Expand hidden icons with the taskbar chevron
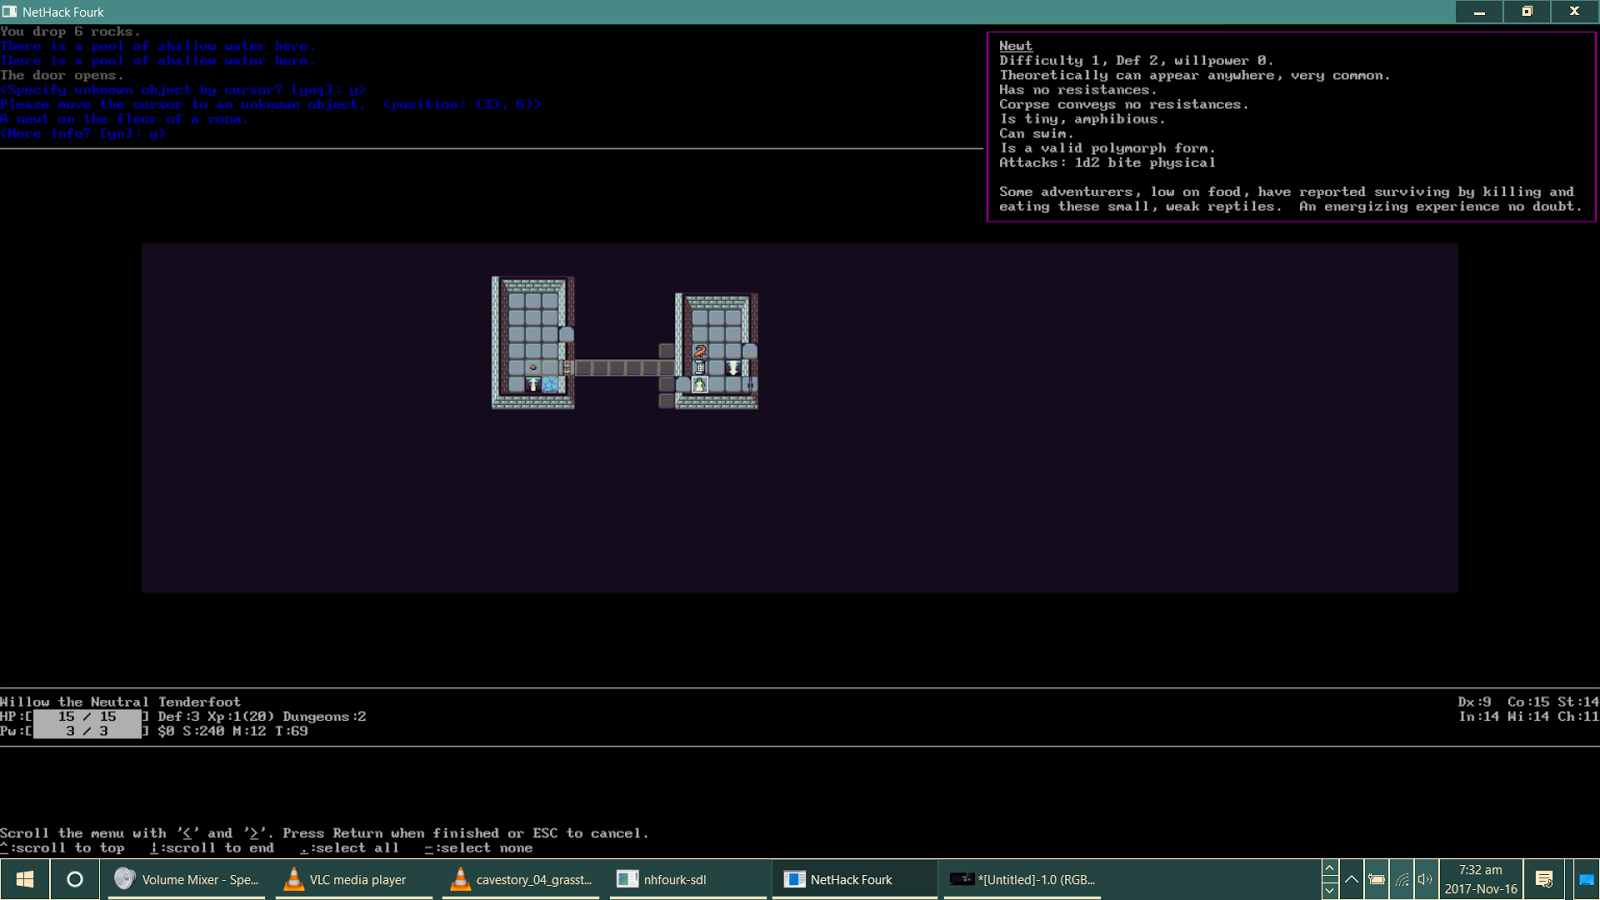The image size is (1600, 900). pos(1352,880)
